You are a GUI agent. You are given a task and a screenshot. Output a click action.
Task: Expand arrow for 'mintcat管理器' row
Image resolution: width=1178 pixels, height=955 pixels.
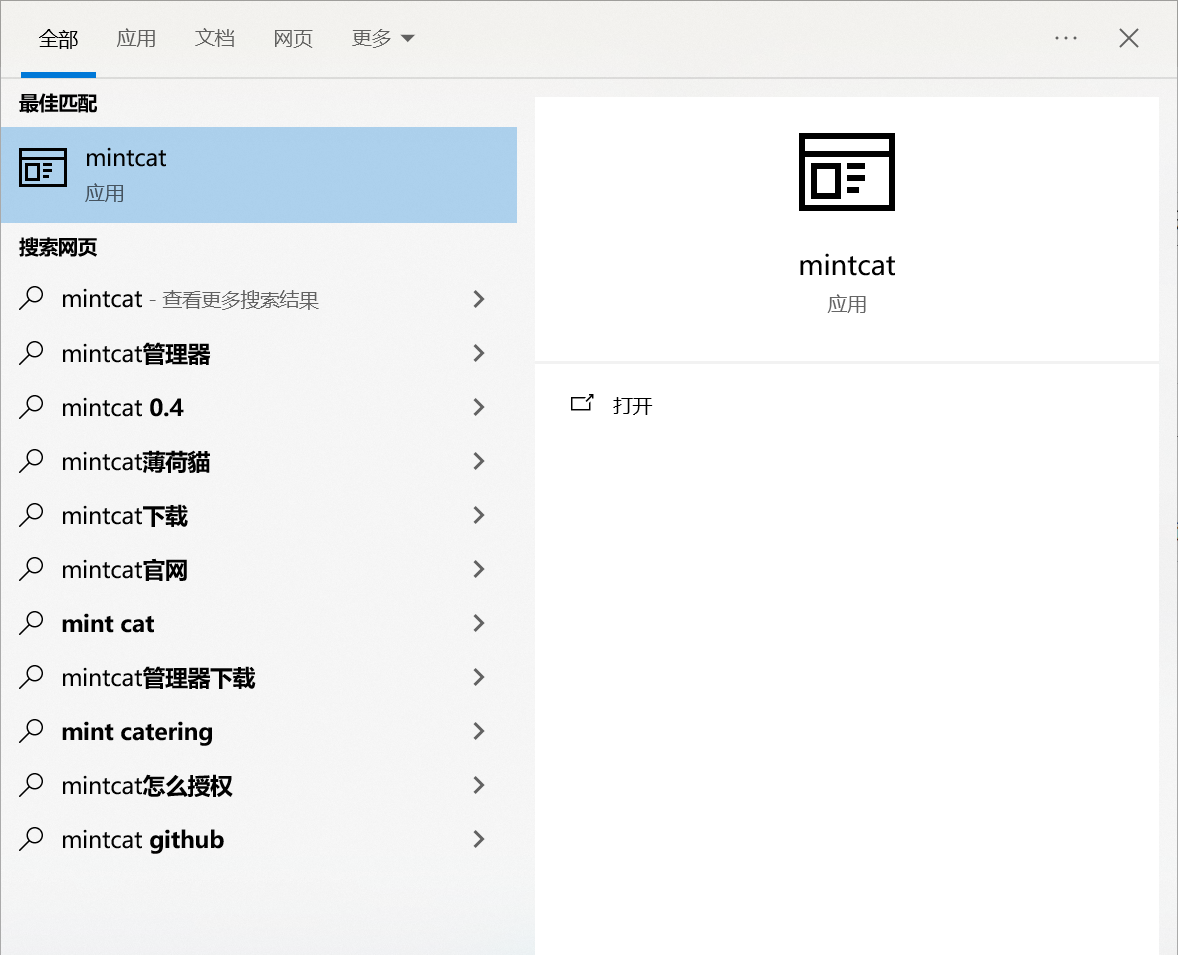pos(479,353)
